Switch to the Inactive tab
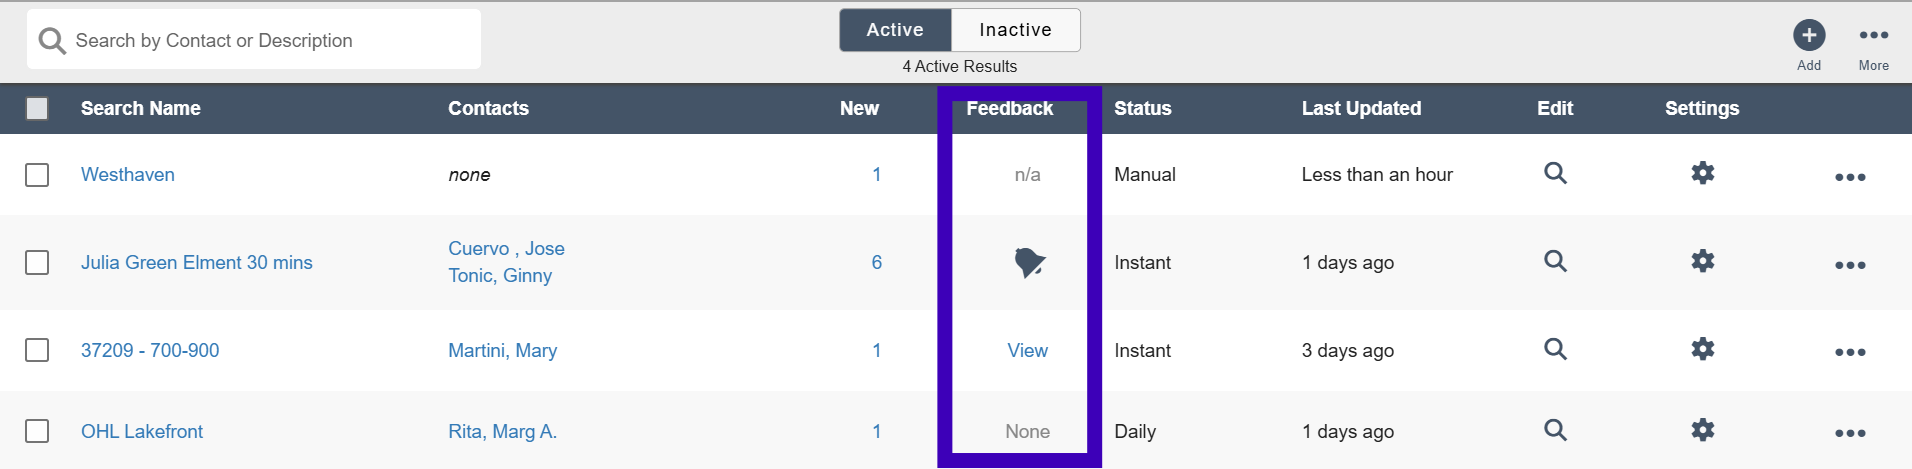Screen dimensions: 1912x469 (x=1015, y=30)
